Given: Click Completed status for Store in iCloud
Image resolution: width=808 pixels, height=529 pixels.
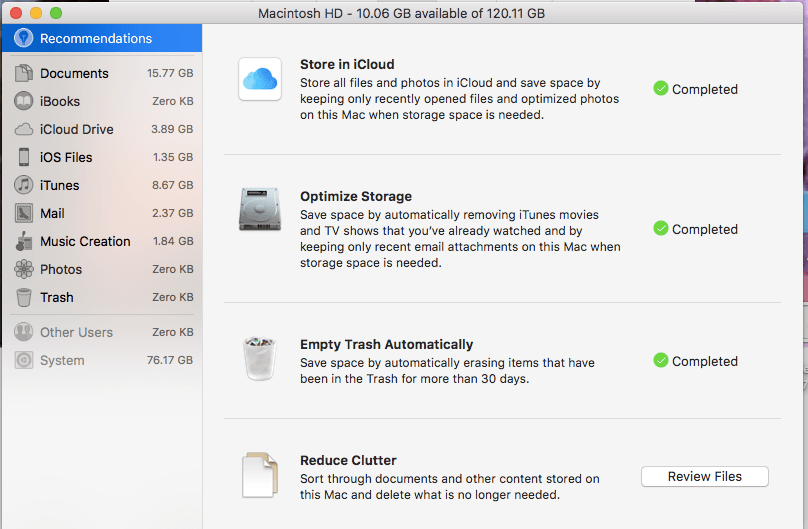Looking at the screenshot, I should pyautogui.click(x=704, y=89).
